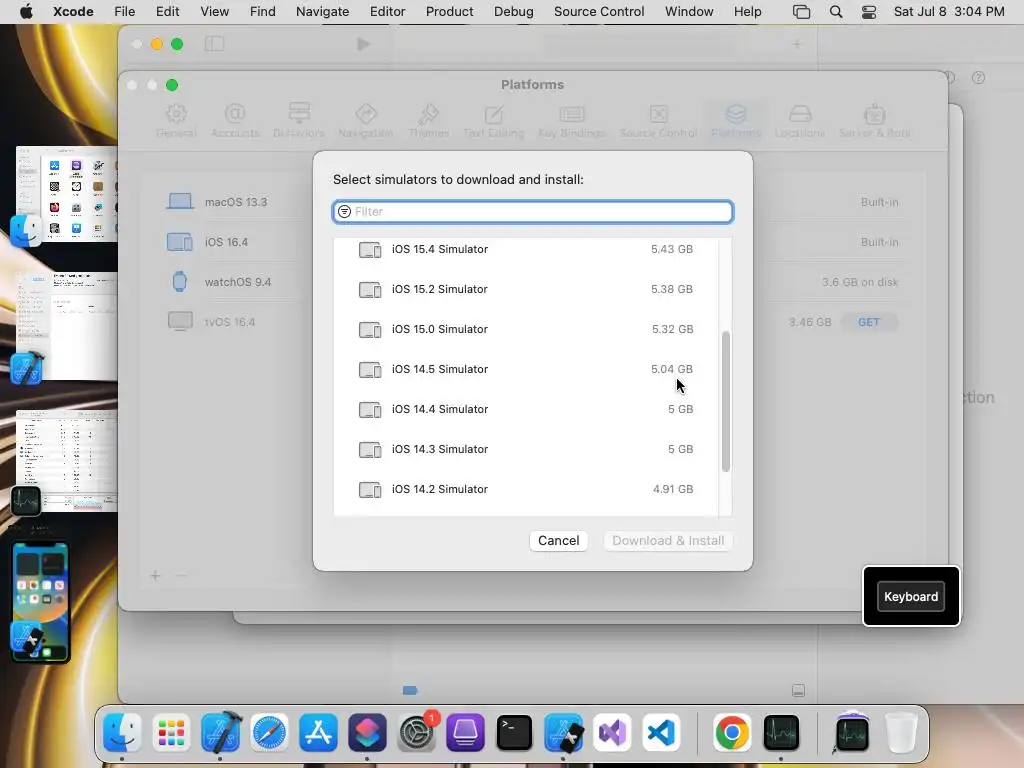The image size is (1024, 768).
Task: Open Finder from the Dock
Action: click(x=122, y=733)
